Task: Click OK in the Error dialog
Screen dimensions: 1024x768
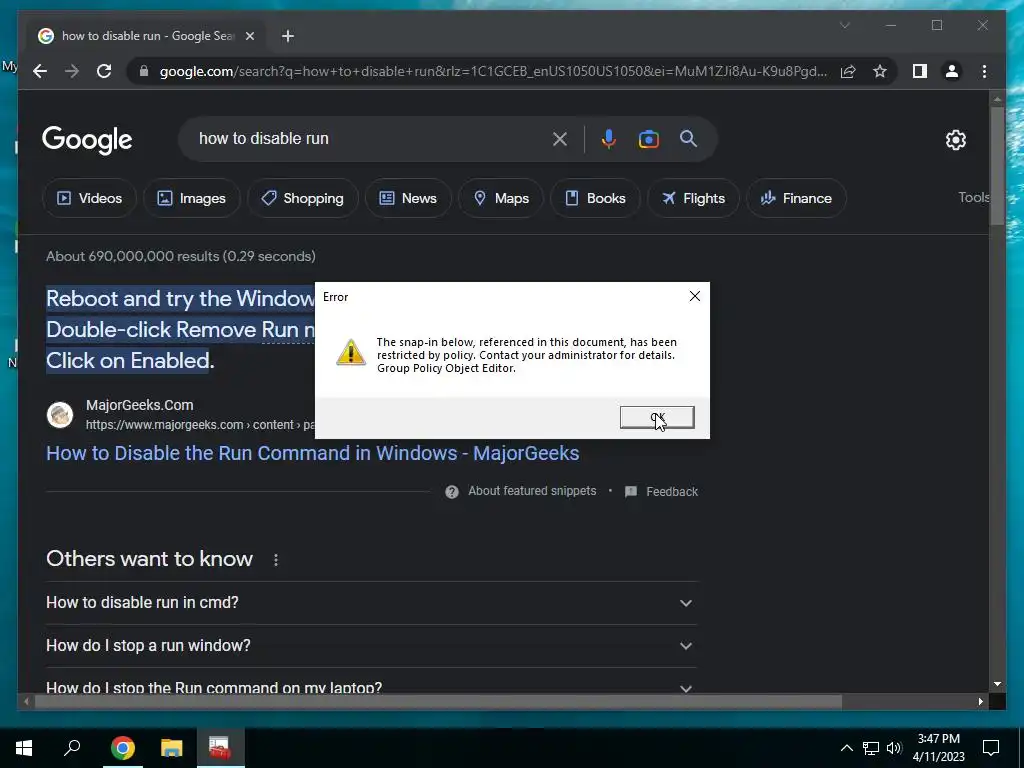Action: [657, 417]
